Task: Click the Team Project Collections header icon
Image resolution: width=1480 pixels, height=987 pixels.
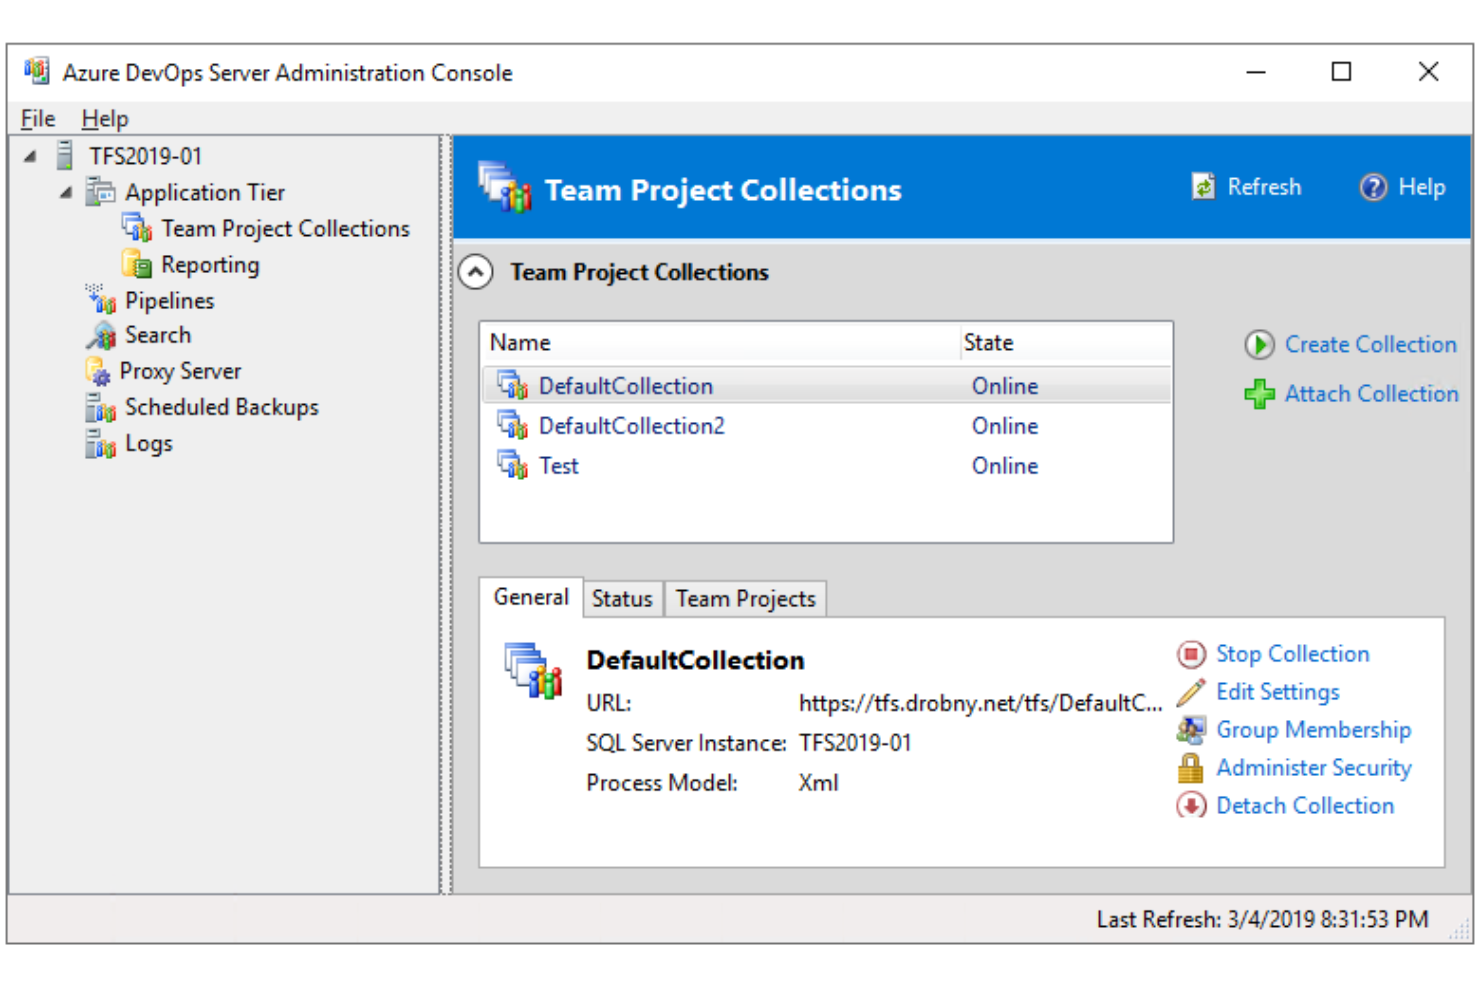Action: [505, 187]
